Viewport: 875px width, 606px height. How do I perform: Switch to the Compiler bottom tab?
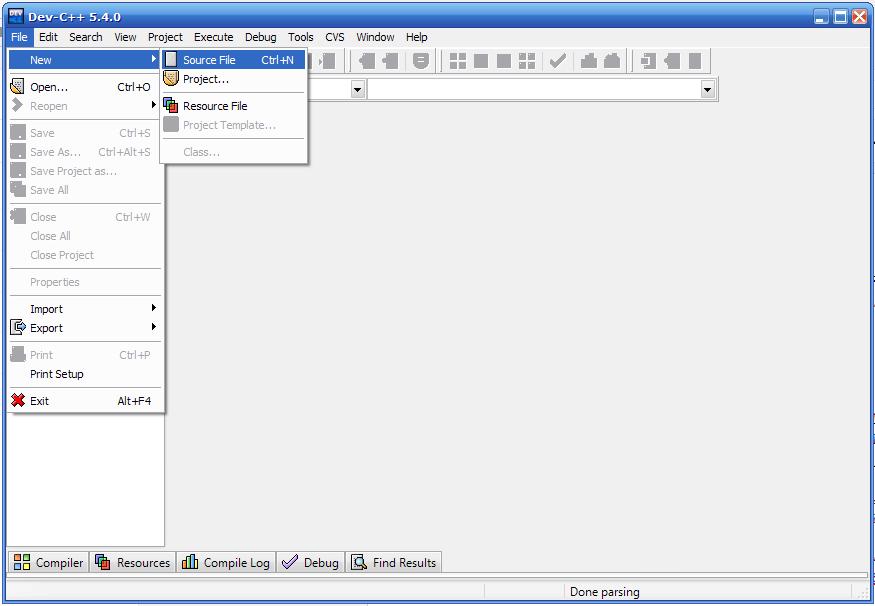pyautogui.click(x=49, y=562)
